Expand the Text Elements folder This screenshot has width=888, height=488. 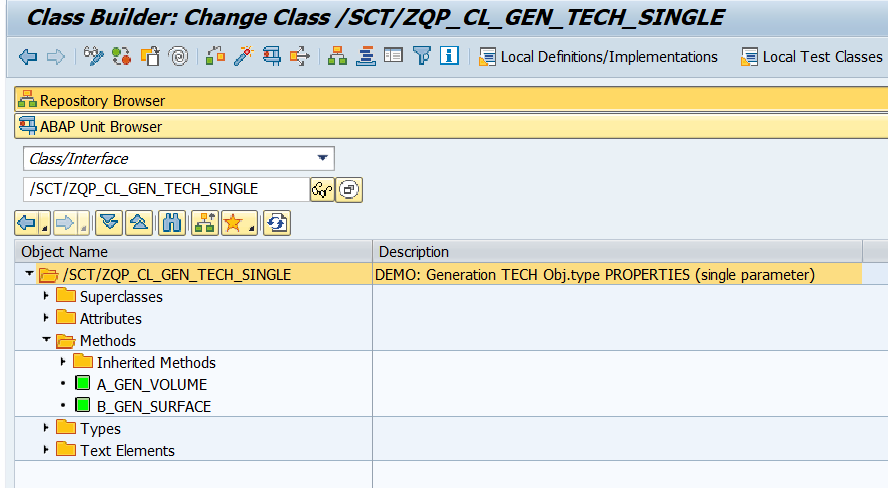[x=46, y=450]
